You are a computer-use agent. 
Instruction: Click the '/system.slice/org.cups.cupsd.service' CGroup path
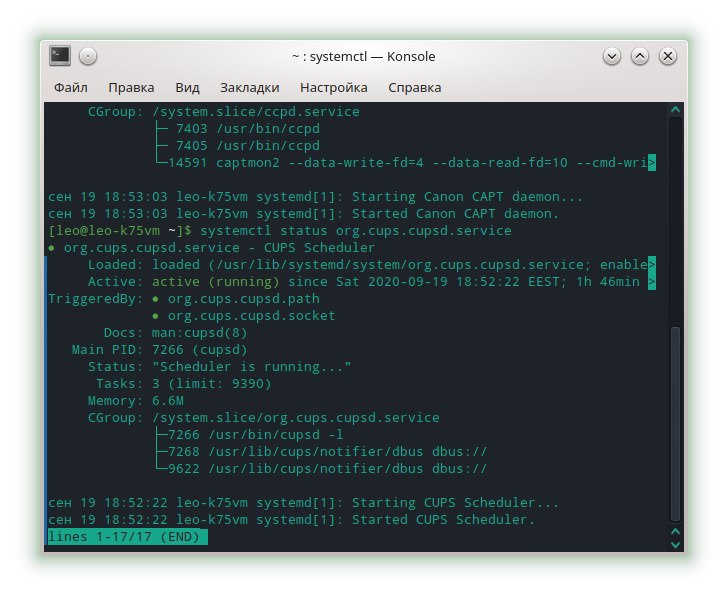[x=295, y=417]
